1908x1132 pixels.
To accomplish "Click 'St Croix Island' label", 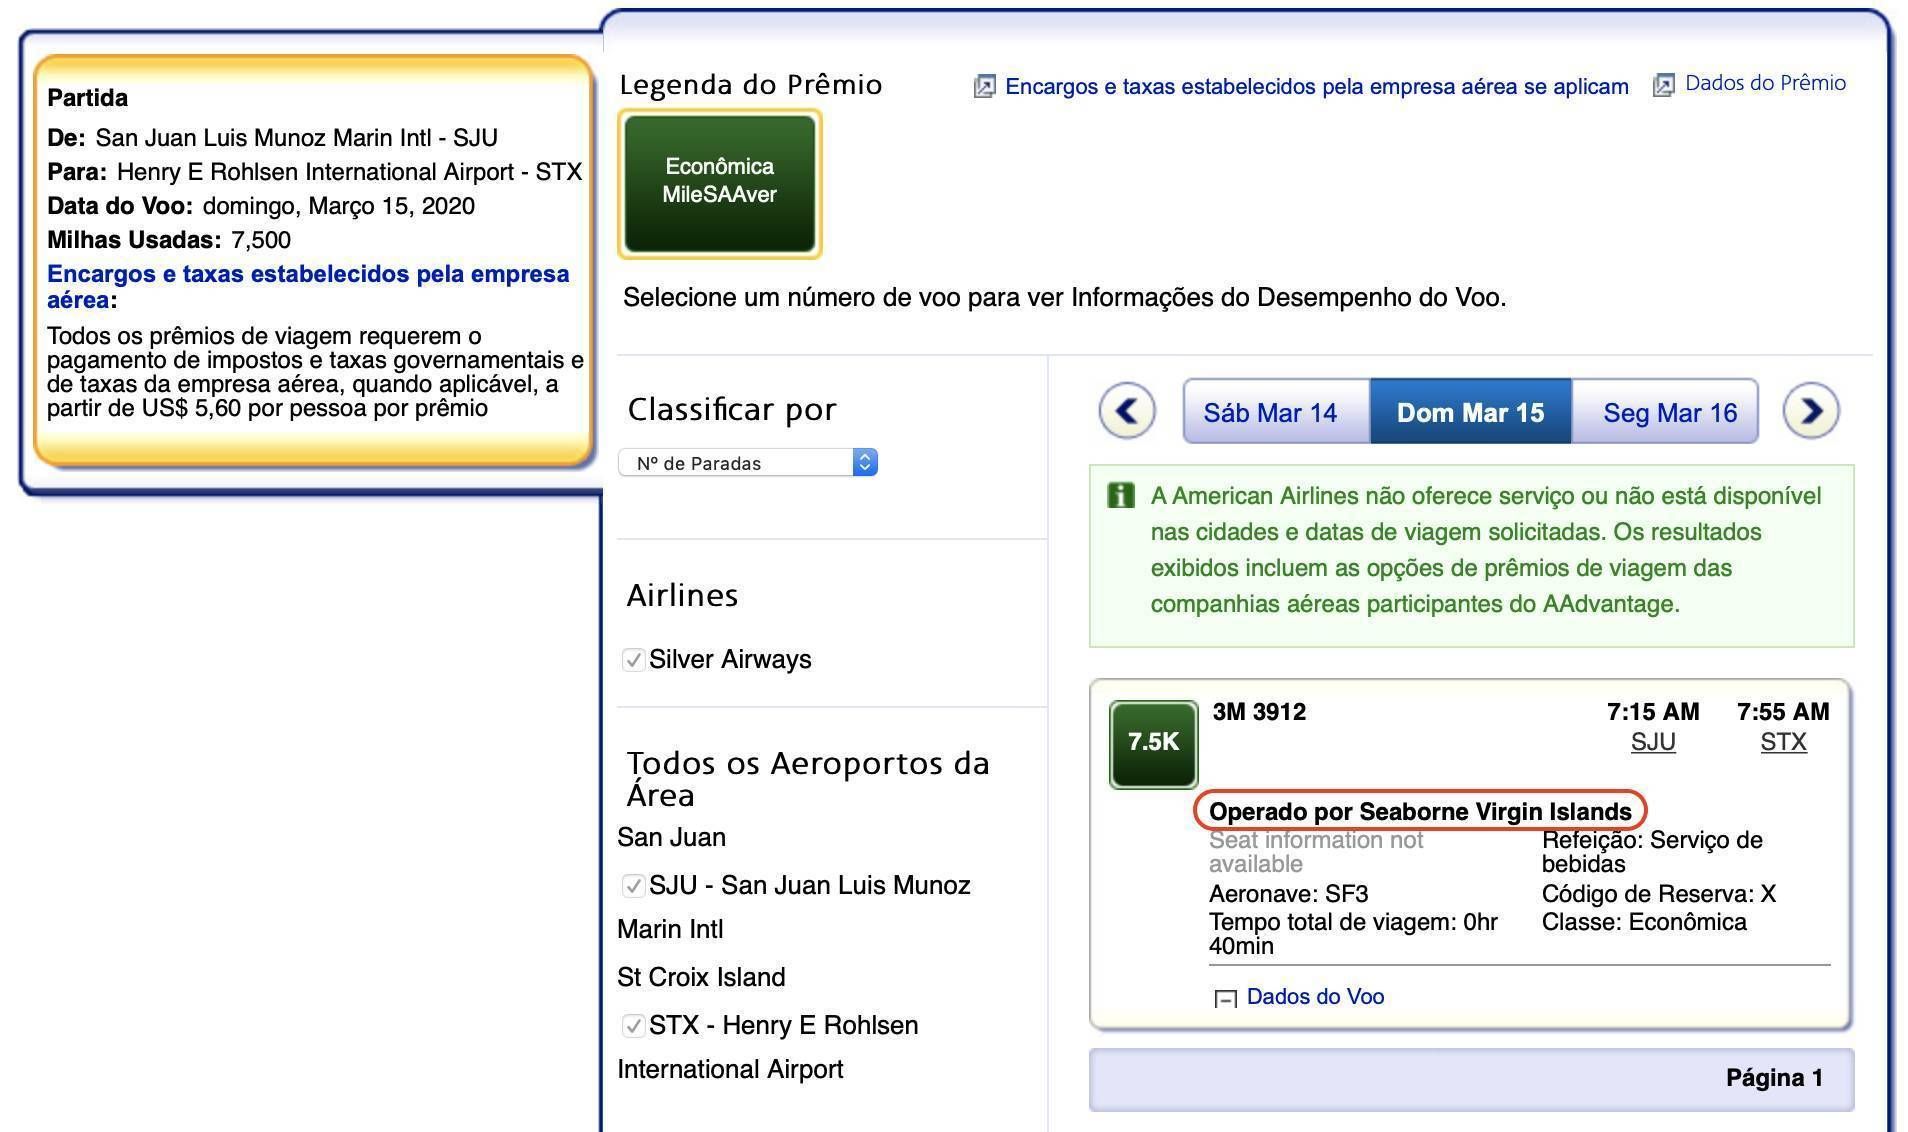I will point(701,977).
